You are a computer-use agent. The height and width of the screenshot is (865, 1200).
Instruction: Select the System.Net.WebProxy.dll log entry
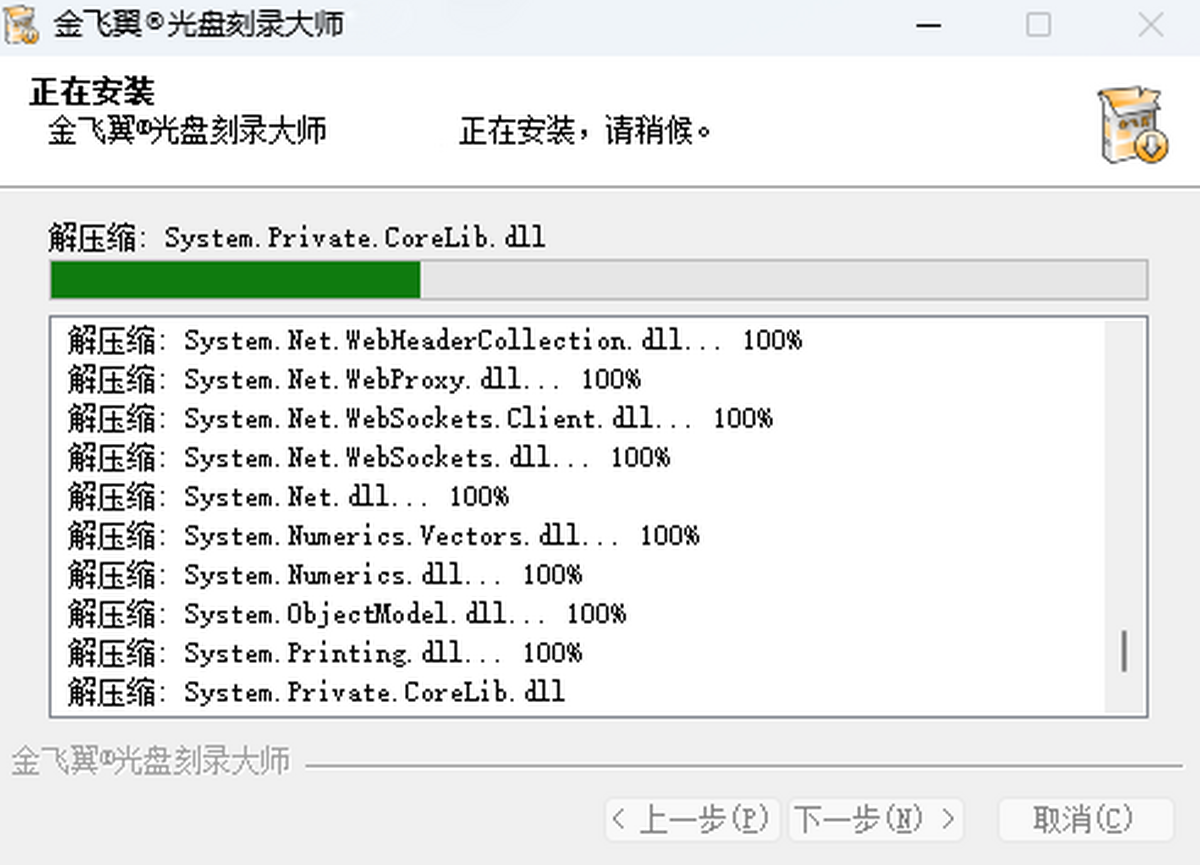[354, 380]
